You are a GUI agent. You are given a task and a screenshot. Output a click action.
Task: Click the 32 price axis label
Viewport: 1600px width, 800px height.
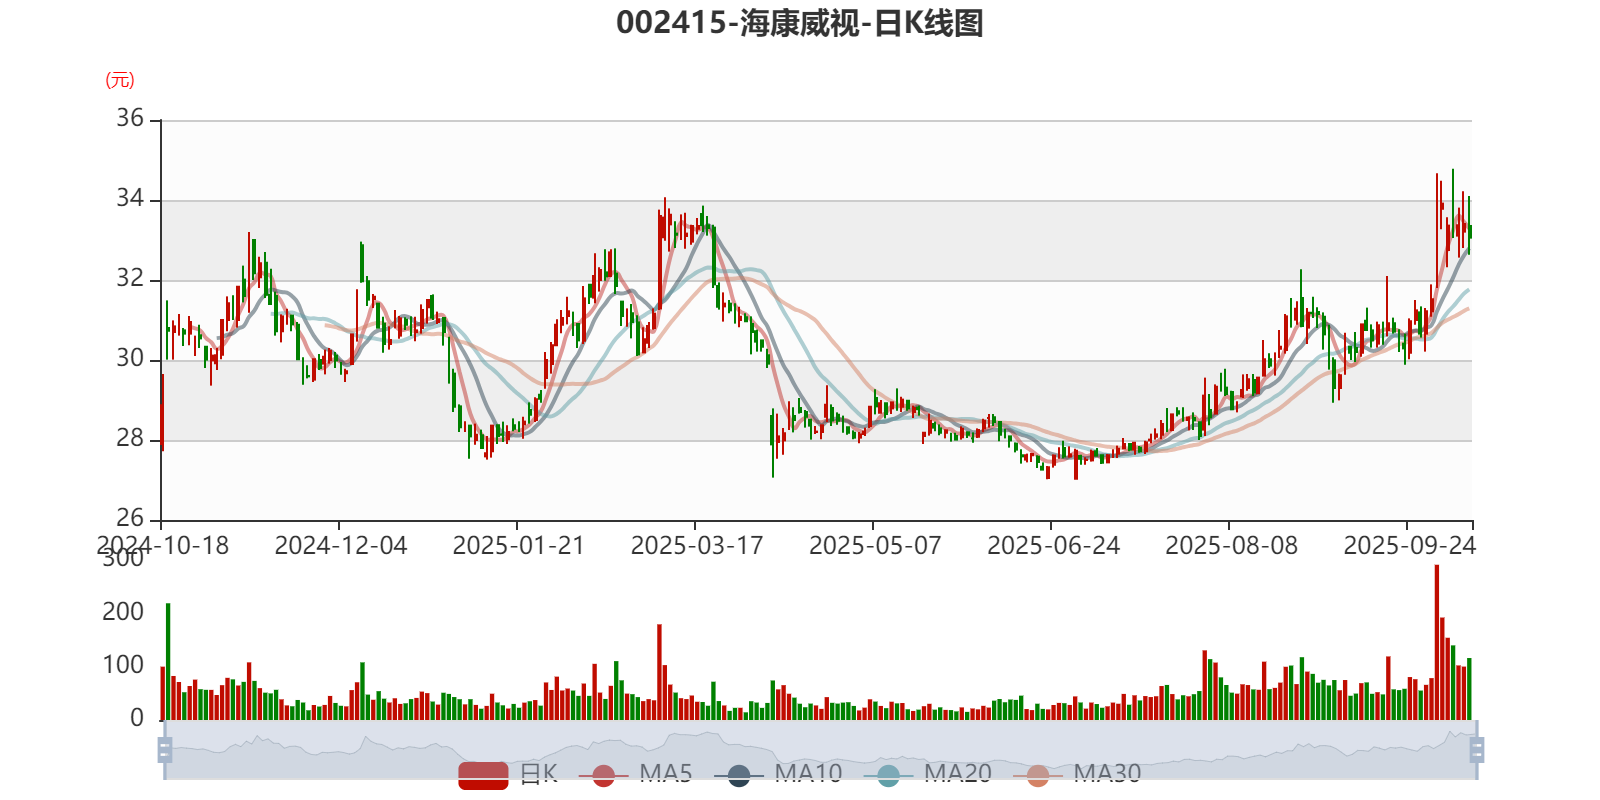pos(130,278)
